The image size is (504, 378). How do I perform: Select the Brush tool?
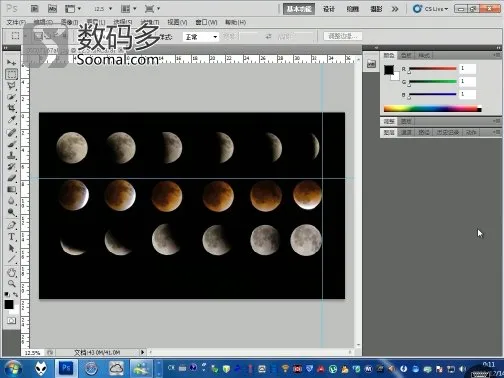click(x=11, y=144)
